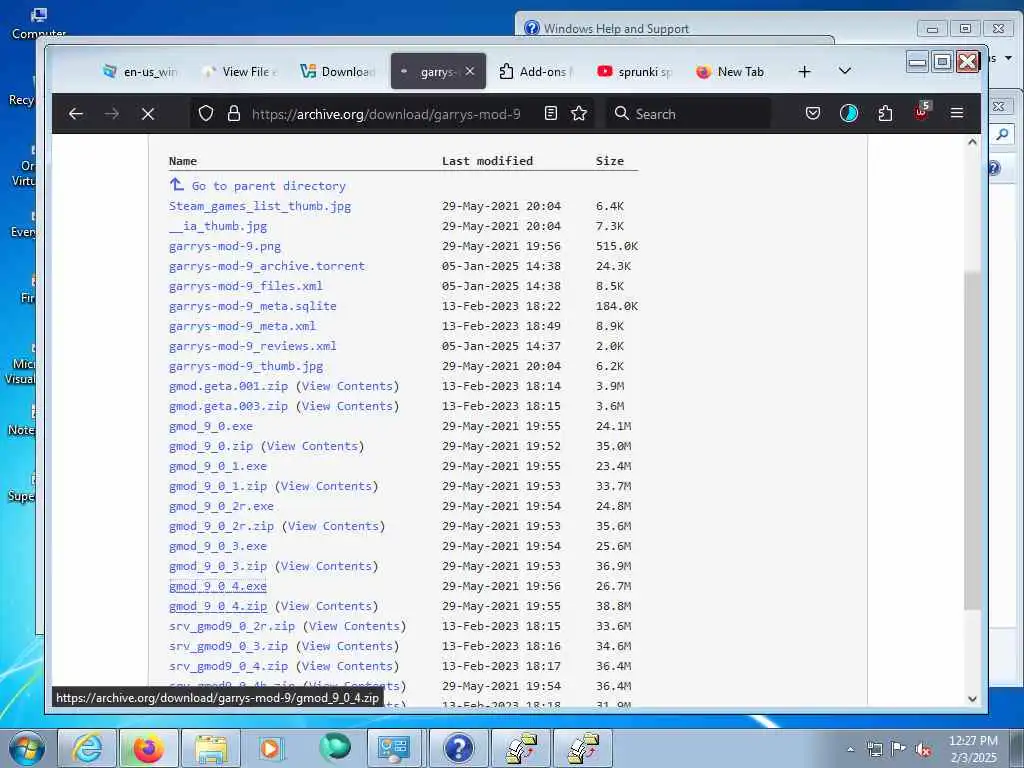
Task: Click the page scroll down arrow
Action: 972,698
